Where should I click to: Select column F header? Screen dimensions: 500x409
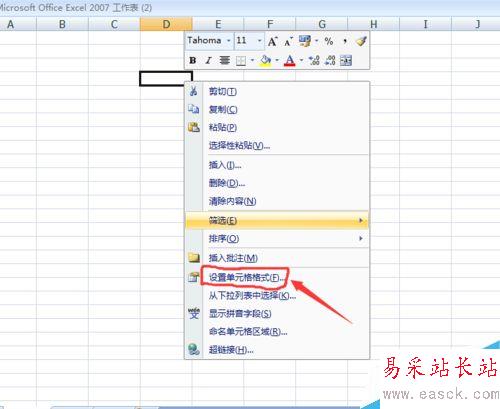(x=270, y=24)
